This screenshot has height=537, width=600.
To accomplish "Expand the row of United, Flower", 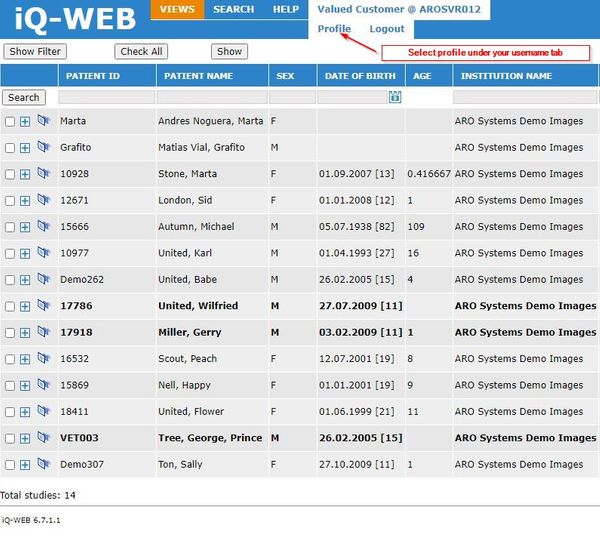I will click(25, 412).
